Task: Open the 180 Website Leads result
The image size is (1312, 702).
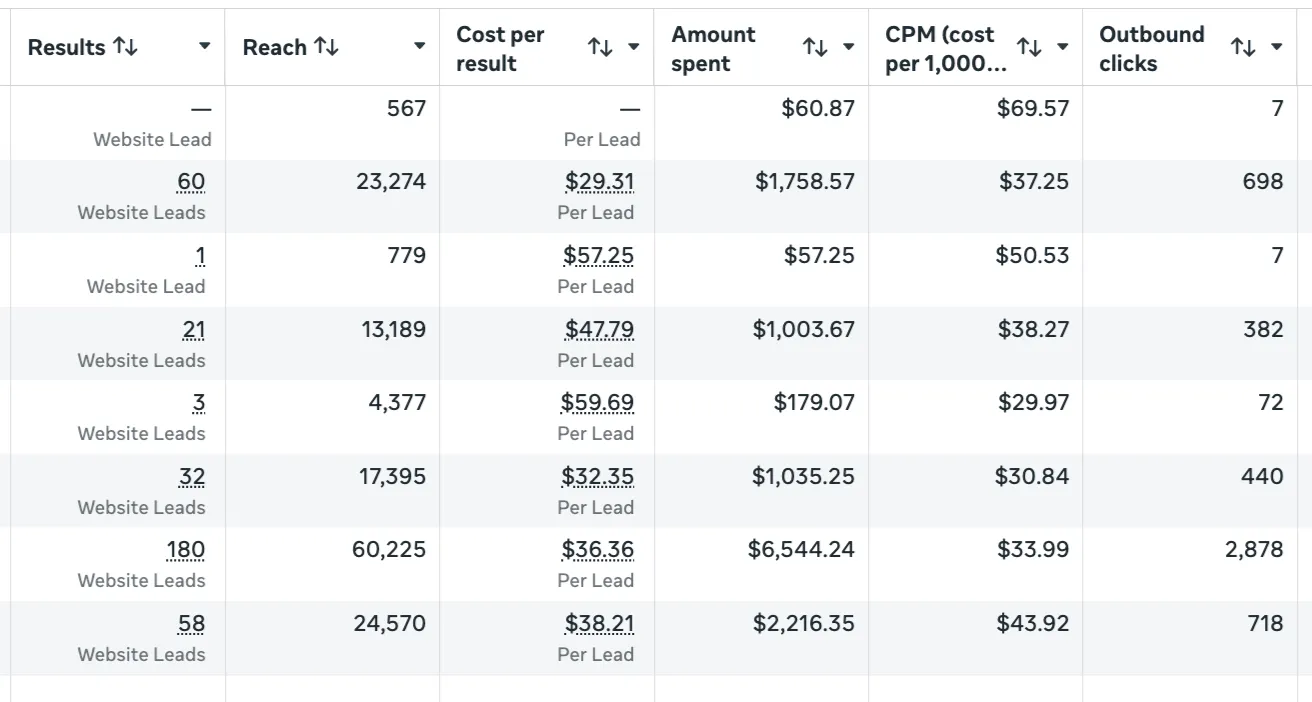Action: [186, 550]
